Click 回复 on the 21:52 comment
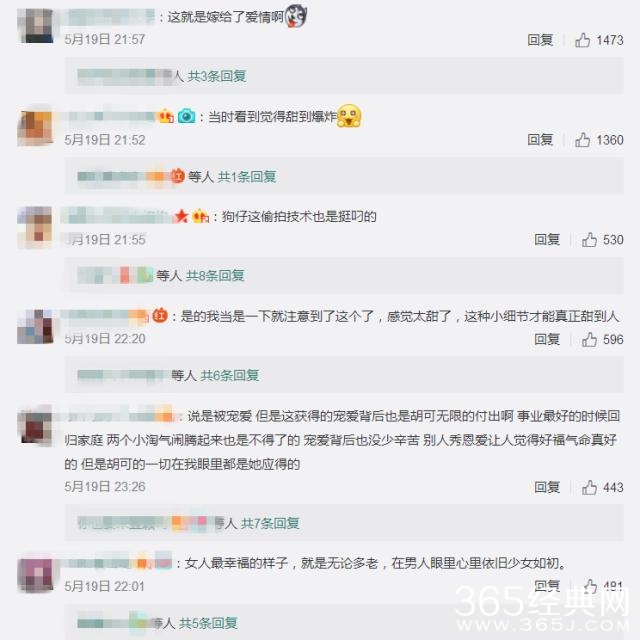Image resolution: width=640 pixels, height=640 pixels. click(x=540, y=140)
